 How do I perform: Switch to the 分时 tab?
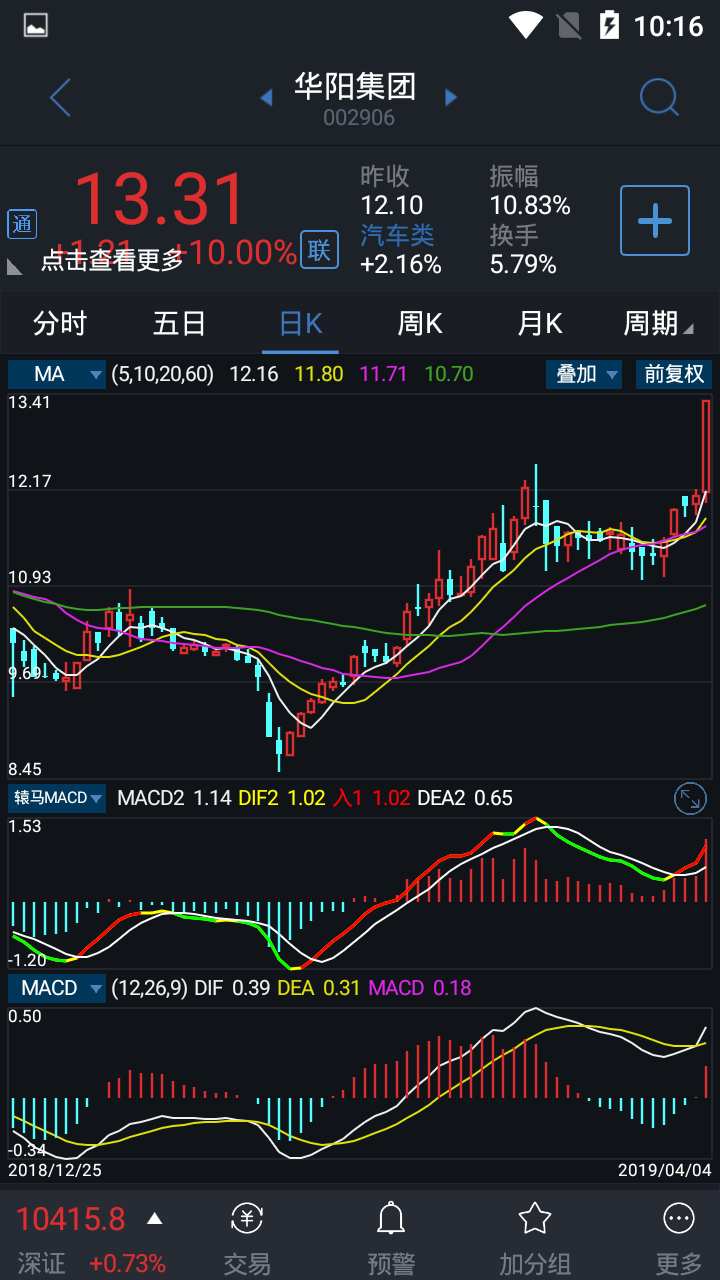(x=60, y=324)
